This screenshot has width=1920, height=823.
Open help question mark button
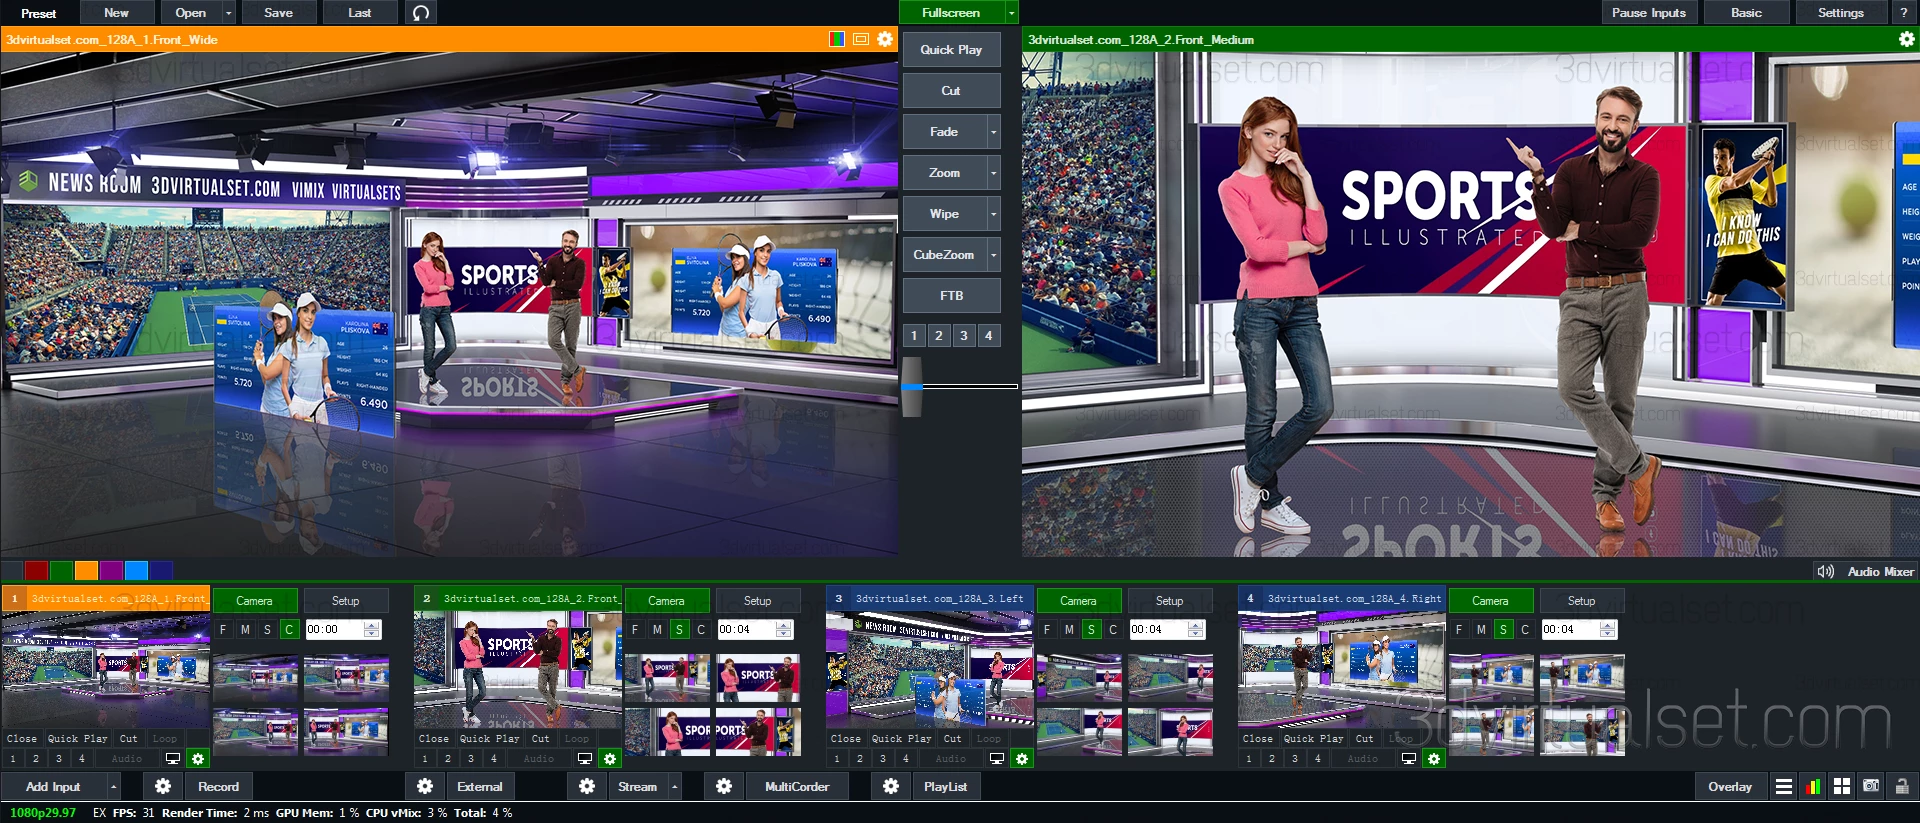pos(1903,13)
